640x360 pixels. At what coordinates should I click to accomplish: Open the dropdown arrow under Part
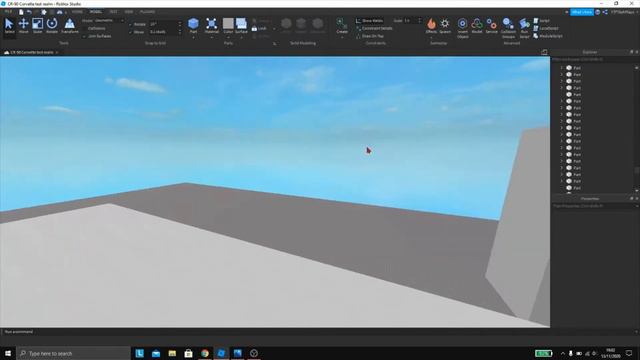(193, 37)
